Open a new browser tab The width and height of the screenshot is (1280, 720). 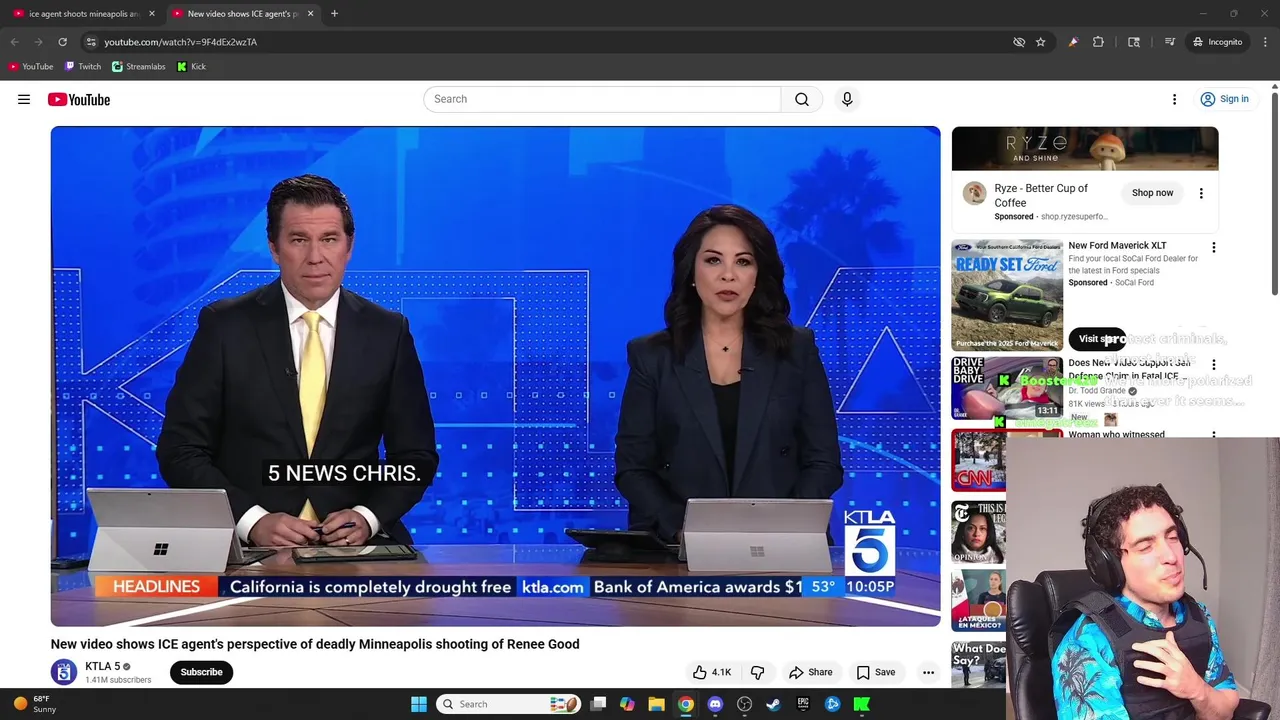coord(334,14)
